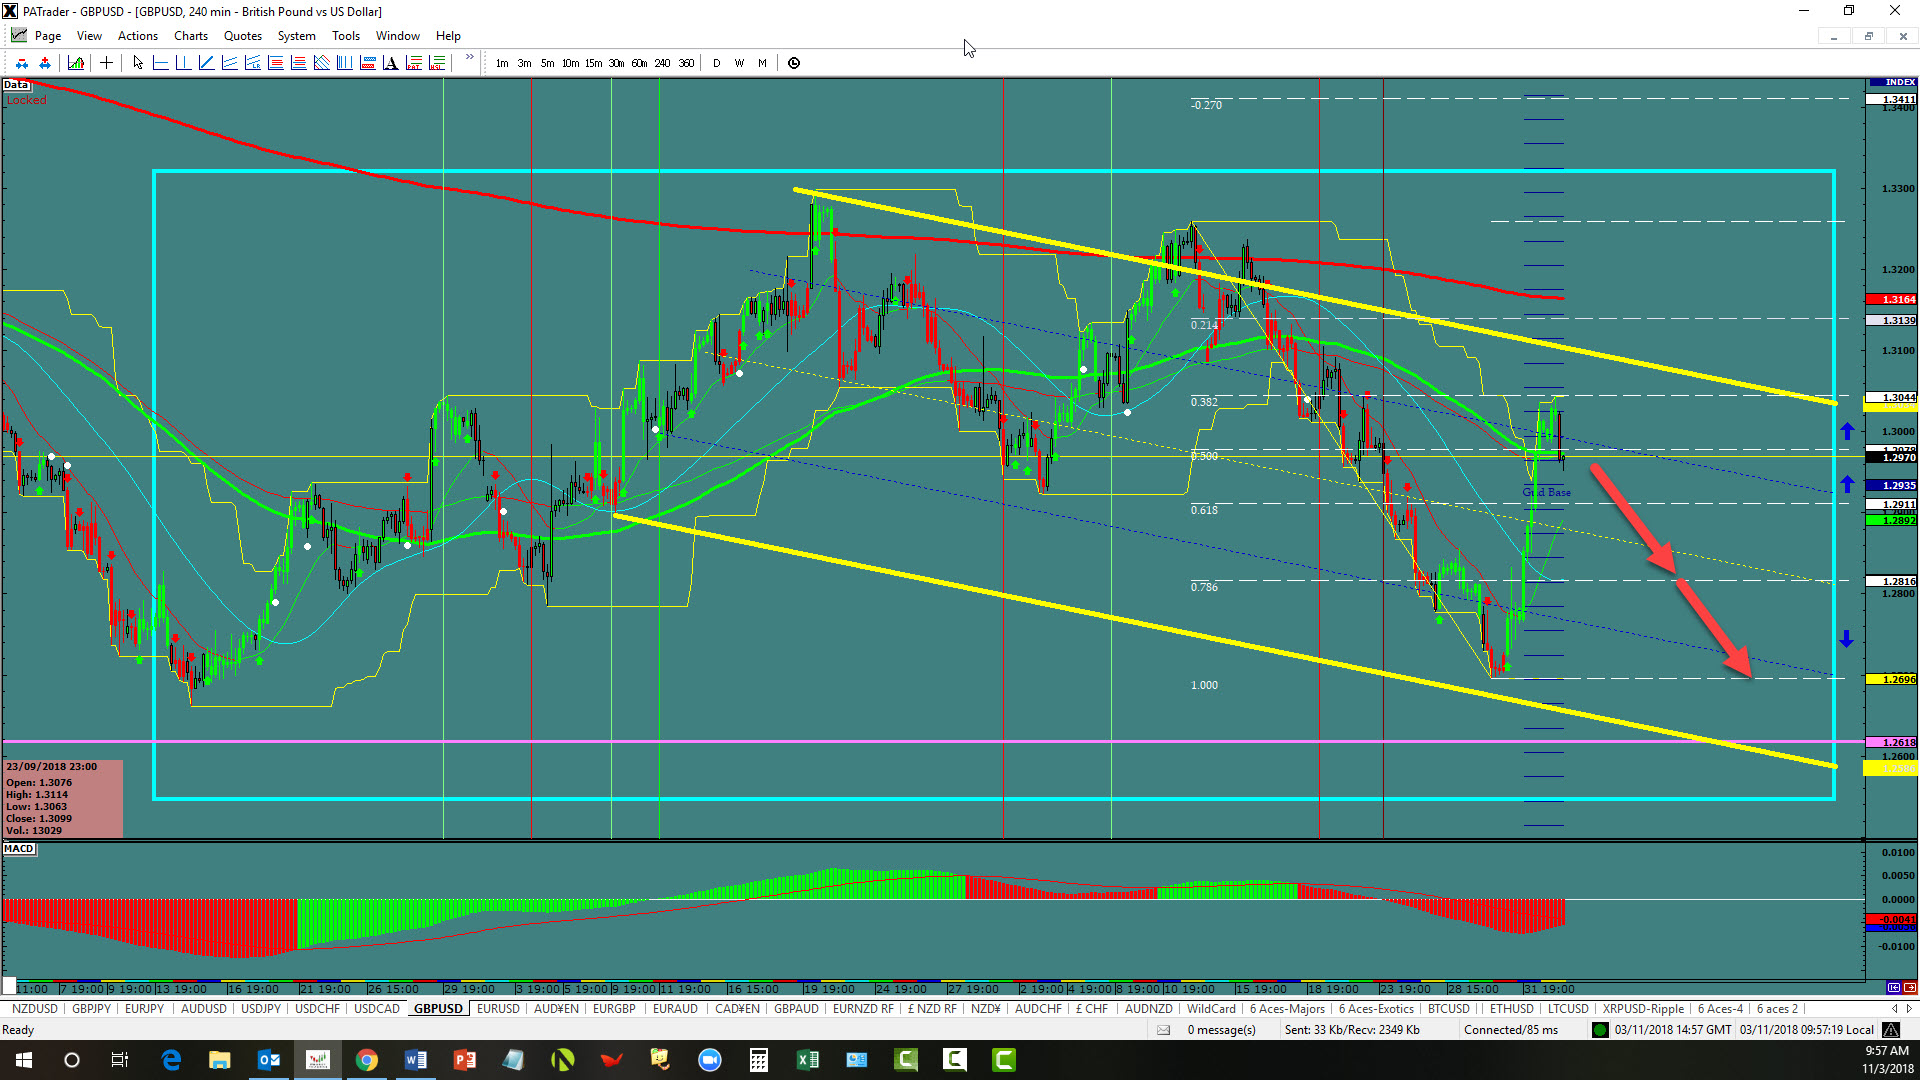Click the Data label on chart

(16, 85)
